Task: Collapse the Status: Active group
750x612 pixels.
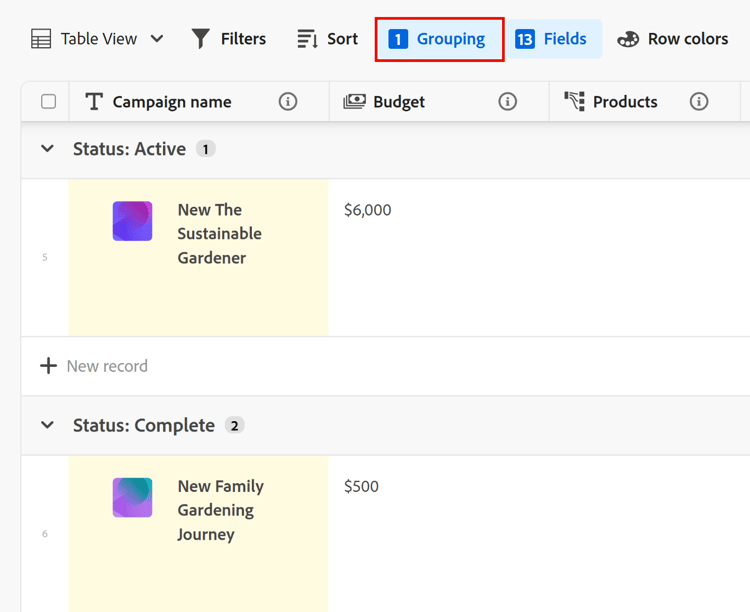Action: click(x=47, y=149)
